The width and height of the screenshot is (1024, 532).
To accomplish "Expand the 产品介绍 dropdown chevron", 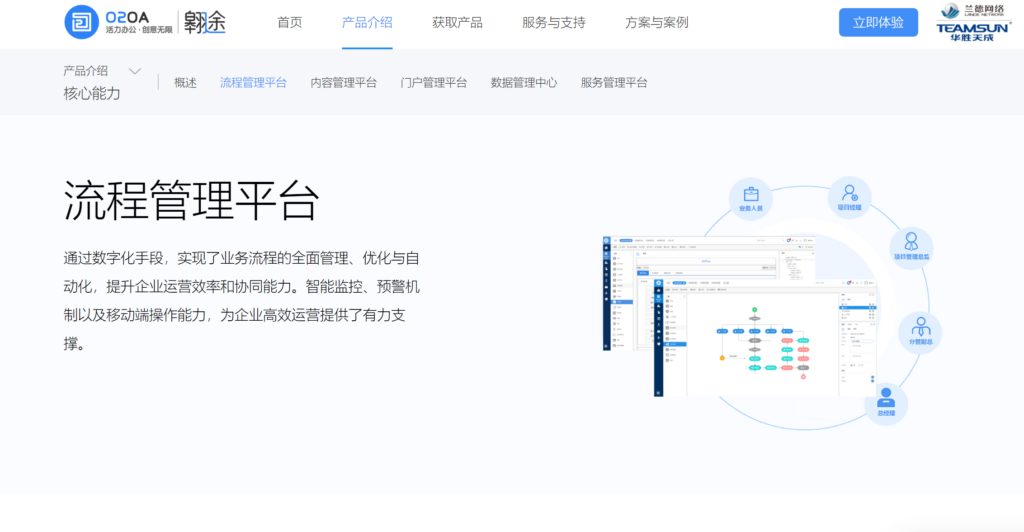I will [x=135, y=71].
